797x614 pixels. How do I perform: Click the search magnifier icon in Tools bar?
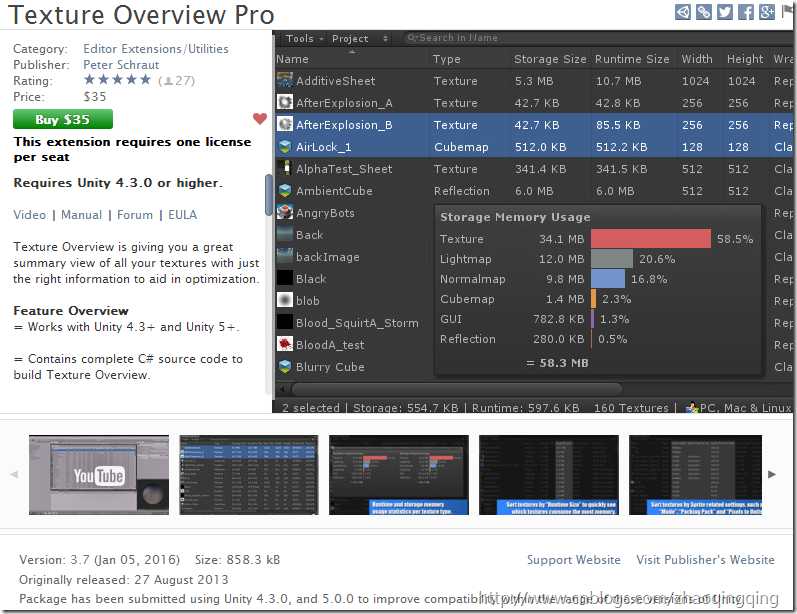412,38
